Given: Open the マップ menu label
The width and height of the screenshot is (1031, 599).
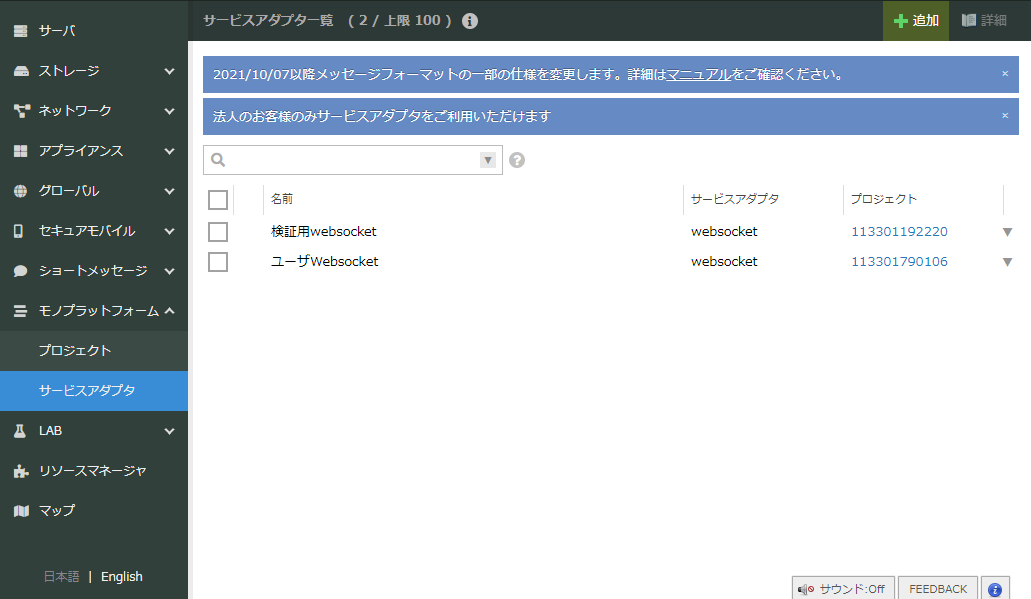Looking at the screenshot, I should pyautogui.click(x=57, y=511).
